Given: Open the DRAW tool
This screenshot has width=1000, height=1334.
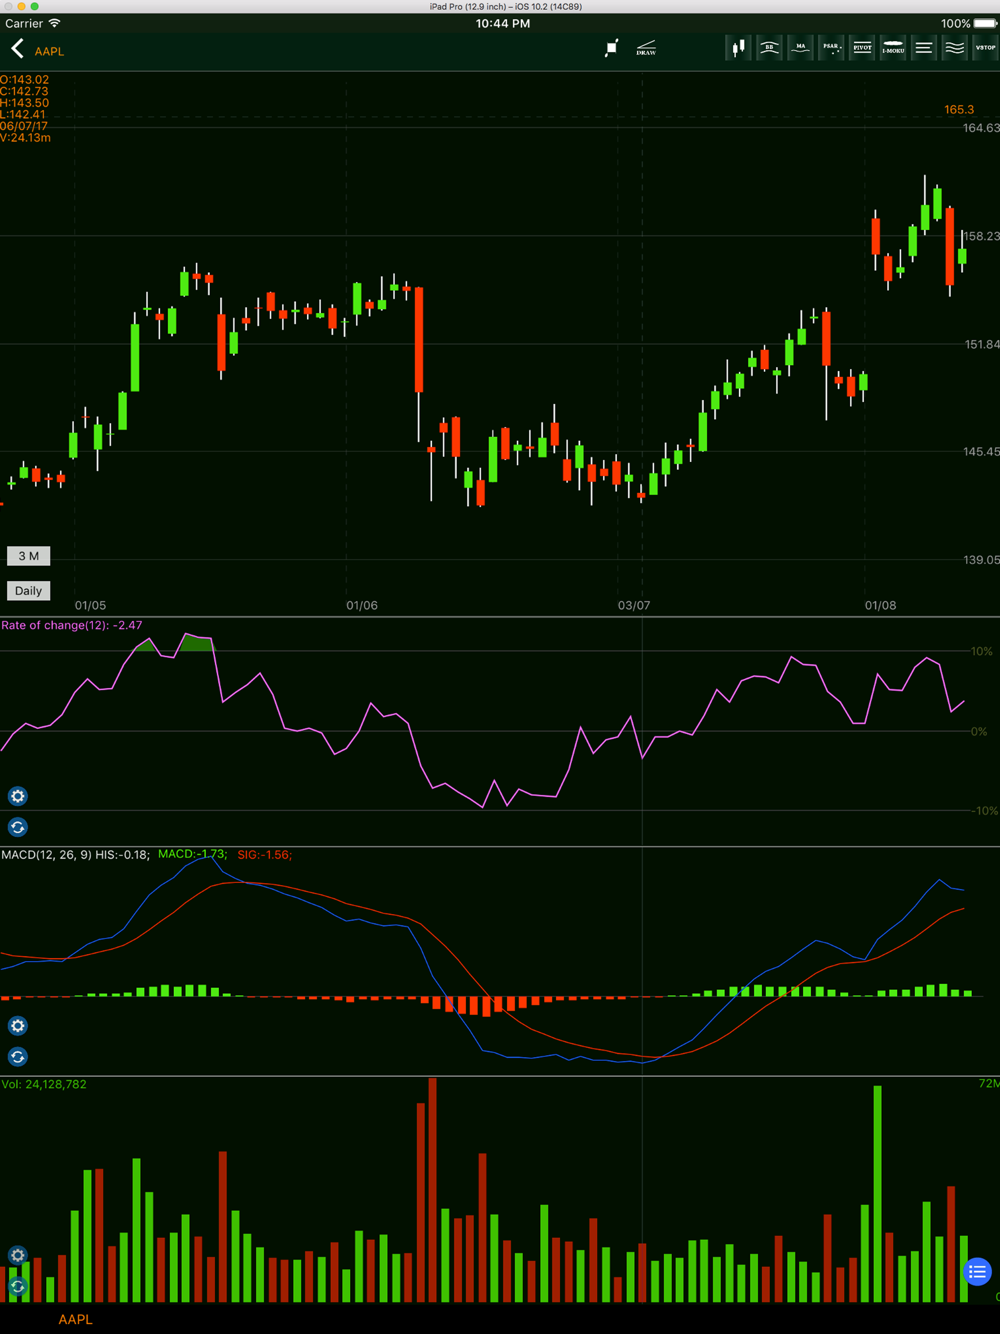Looking at the screenshot, I should (x=646, y=48).
